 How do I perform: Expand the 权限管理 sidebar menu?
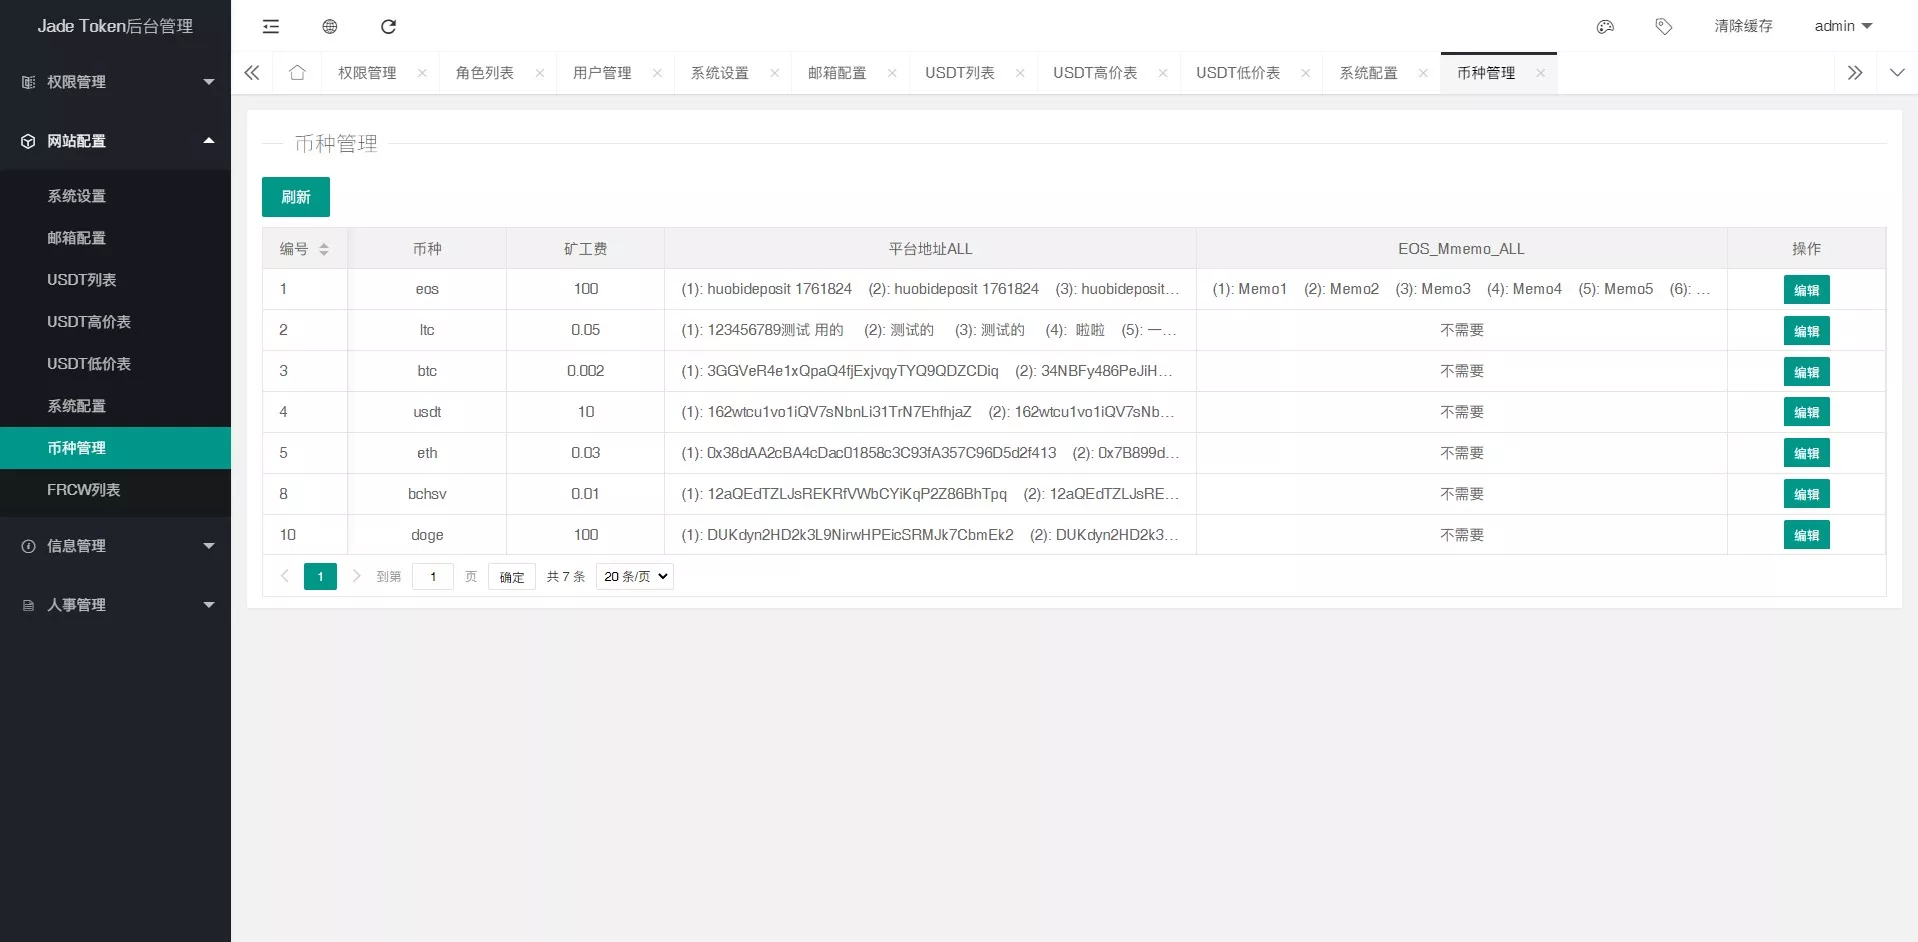click(x=115, y=82)
